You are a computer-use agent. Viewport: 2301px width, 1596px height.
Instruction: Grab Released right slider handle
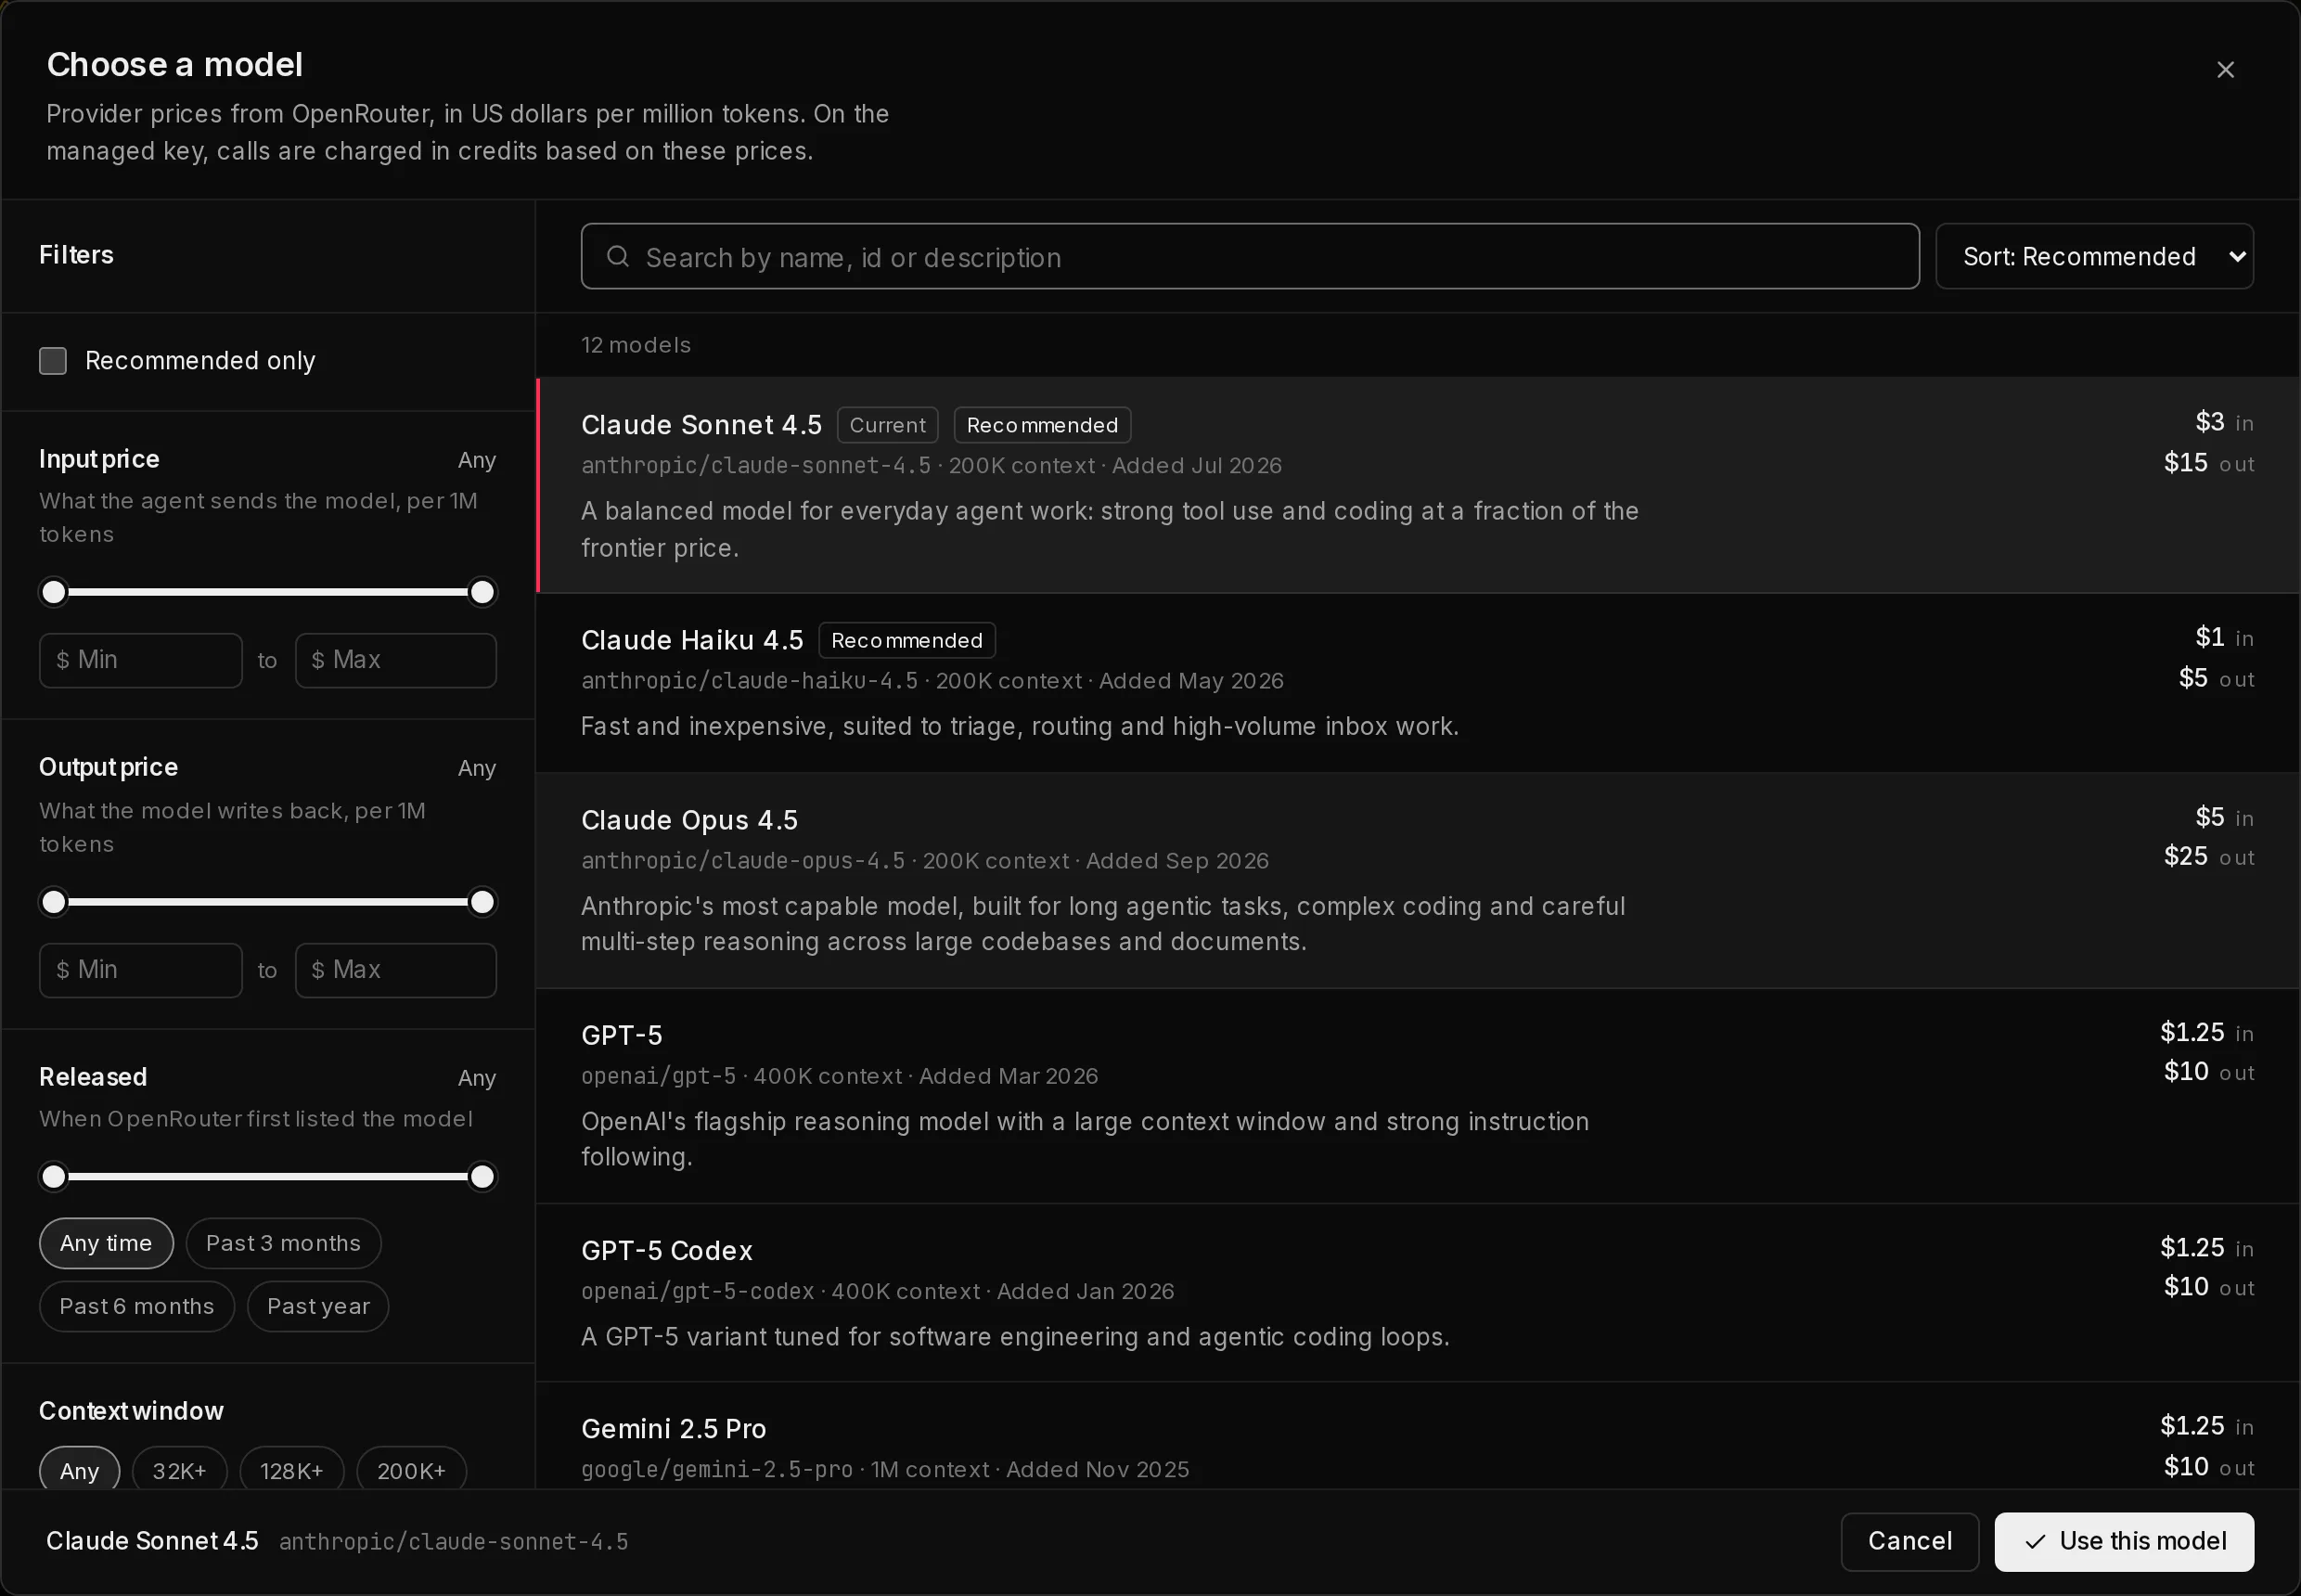pos(482,1176)
